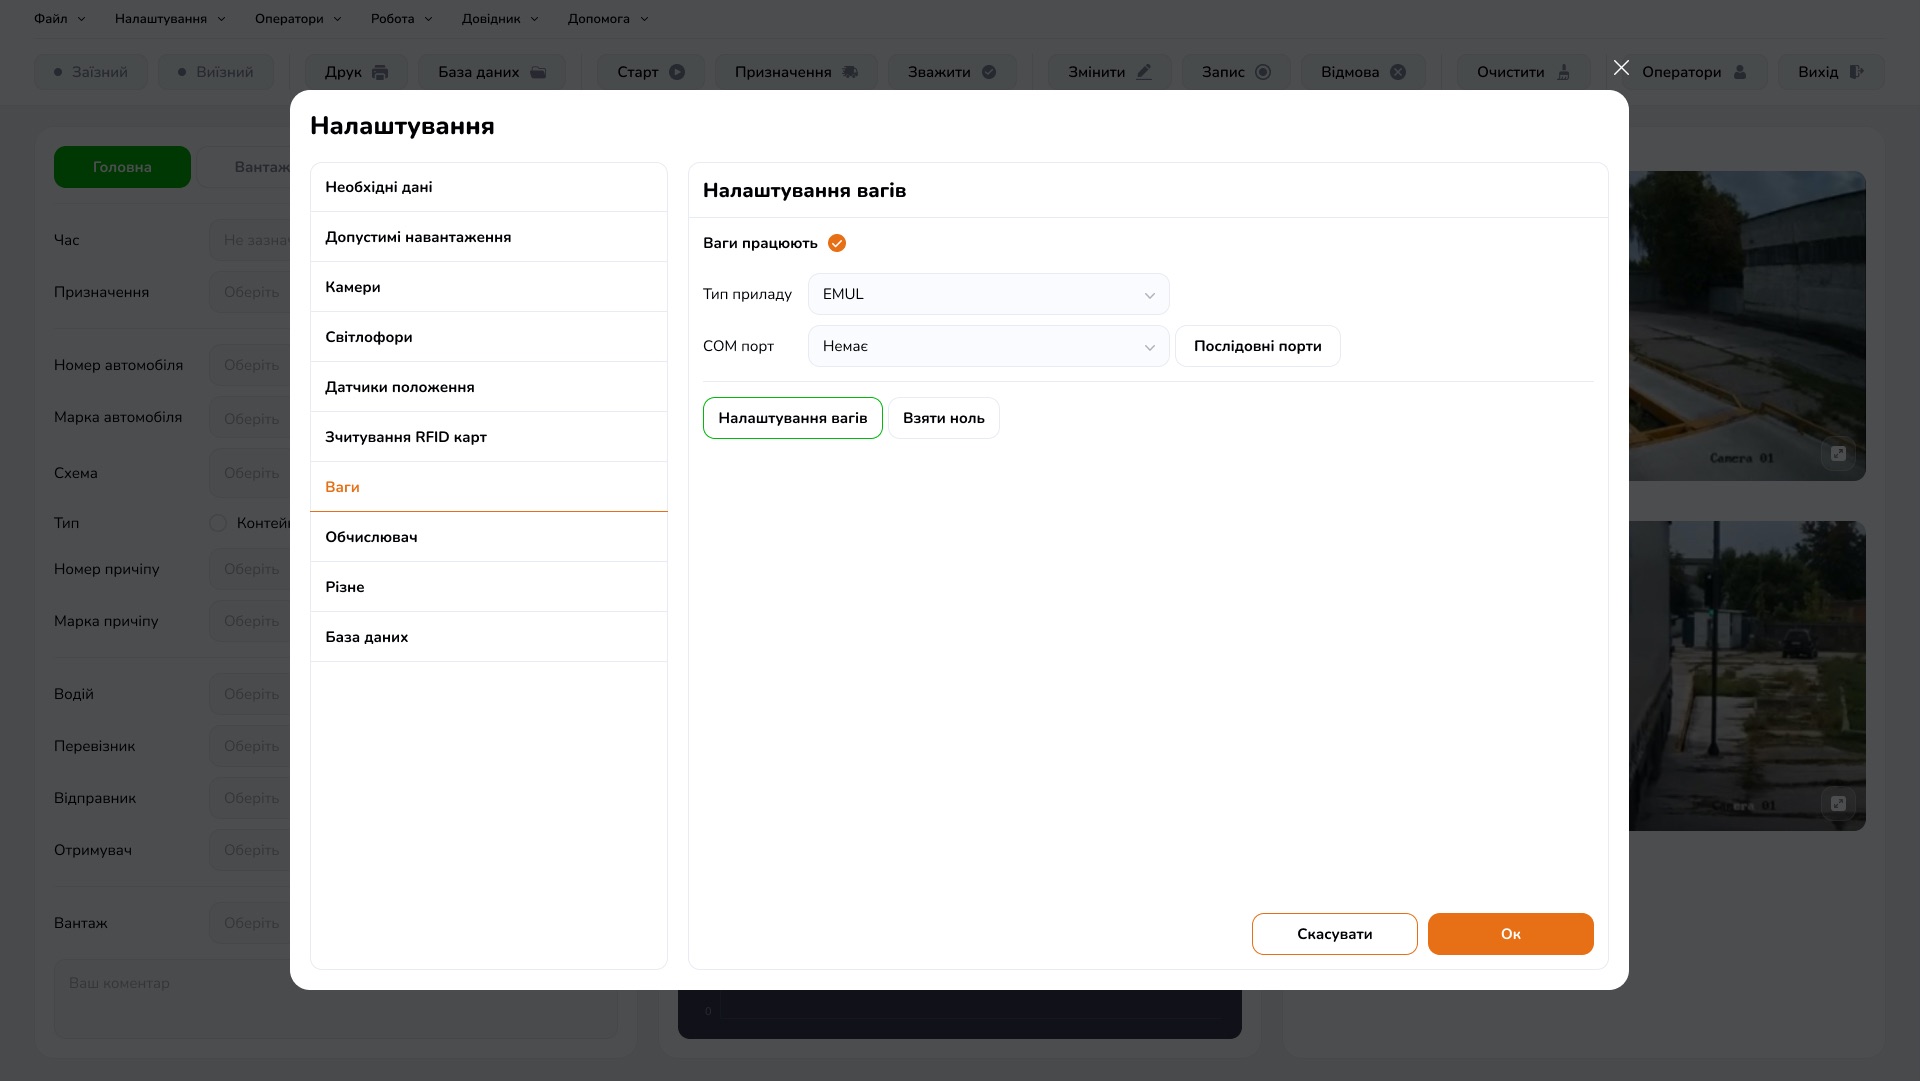Click the truck icon on Призначення button
Viewport: 1920px width, 1081px height.
click(x=850, y=72)
